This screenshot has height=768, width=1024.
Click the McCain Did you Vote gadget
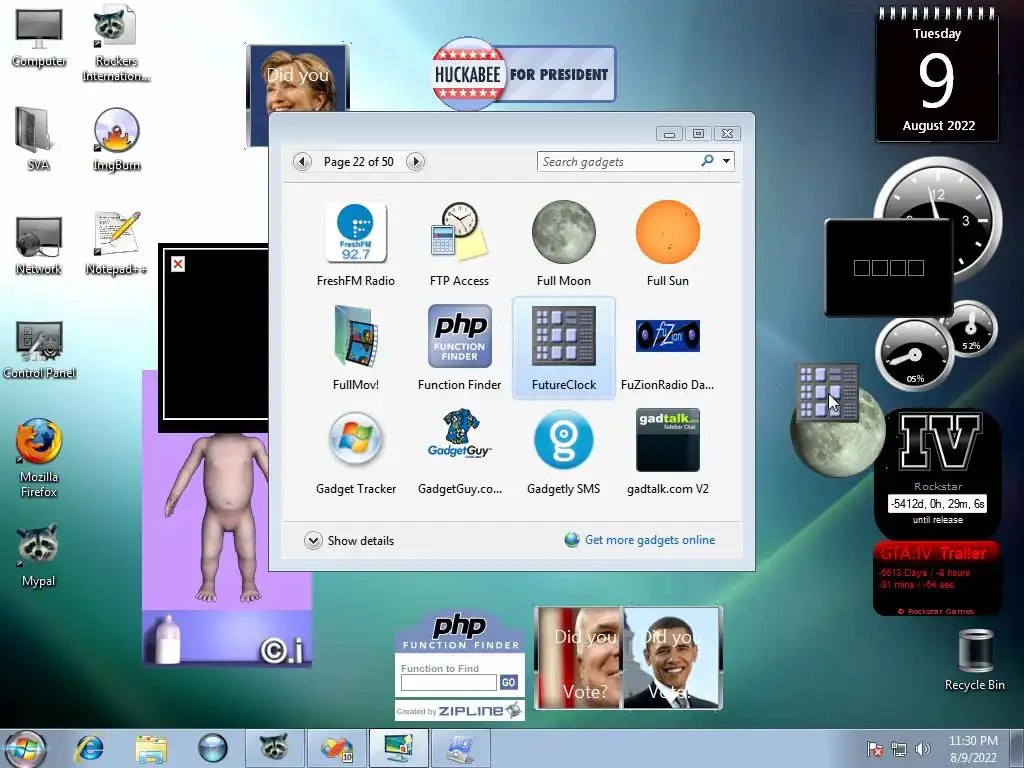(x=579, y=658)
